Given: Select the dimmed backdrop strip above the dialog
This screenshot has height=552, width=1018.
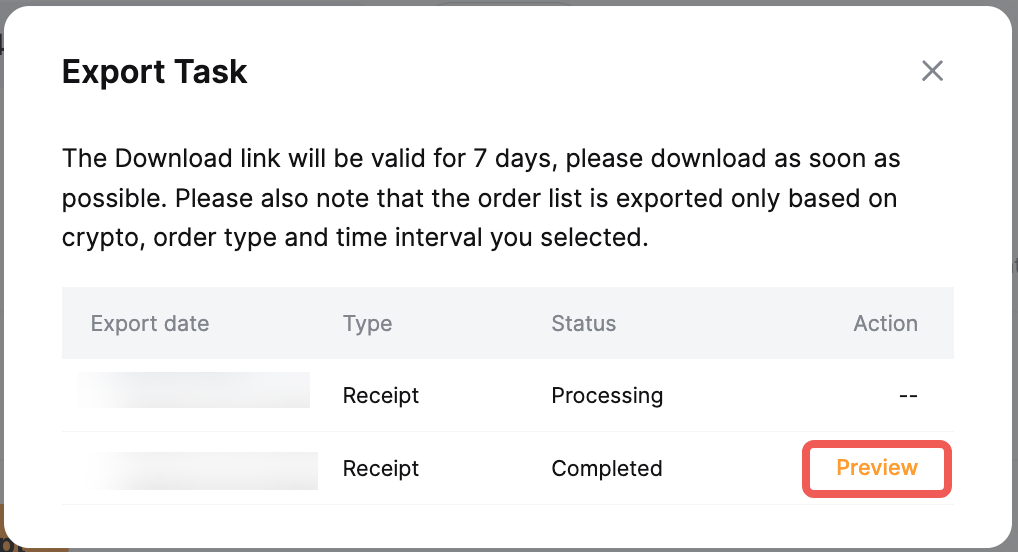Looking at the screenshot, I should click(x=509, y=3).
